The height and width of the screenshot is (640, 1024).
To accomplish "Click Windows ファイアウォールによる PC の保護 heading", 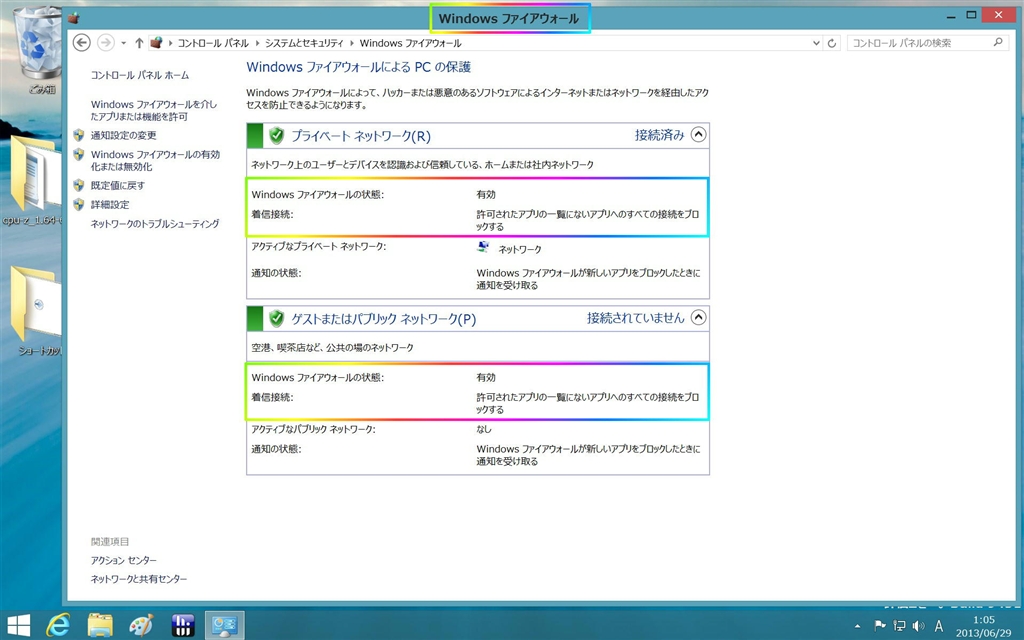I will (x=359, y=67).
